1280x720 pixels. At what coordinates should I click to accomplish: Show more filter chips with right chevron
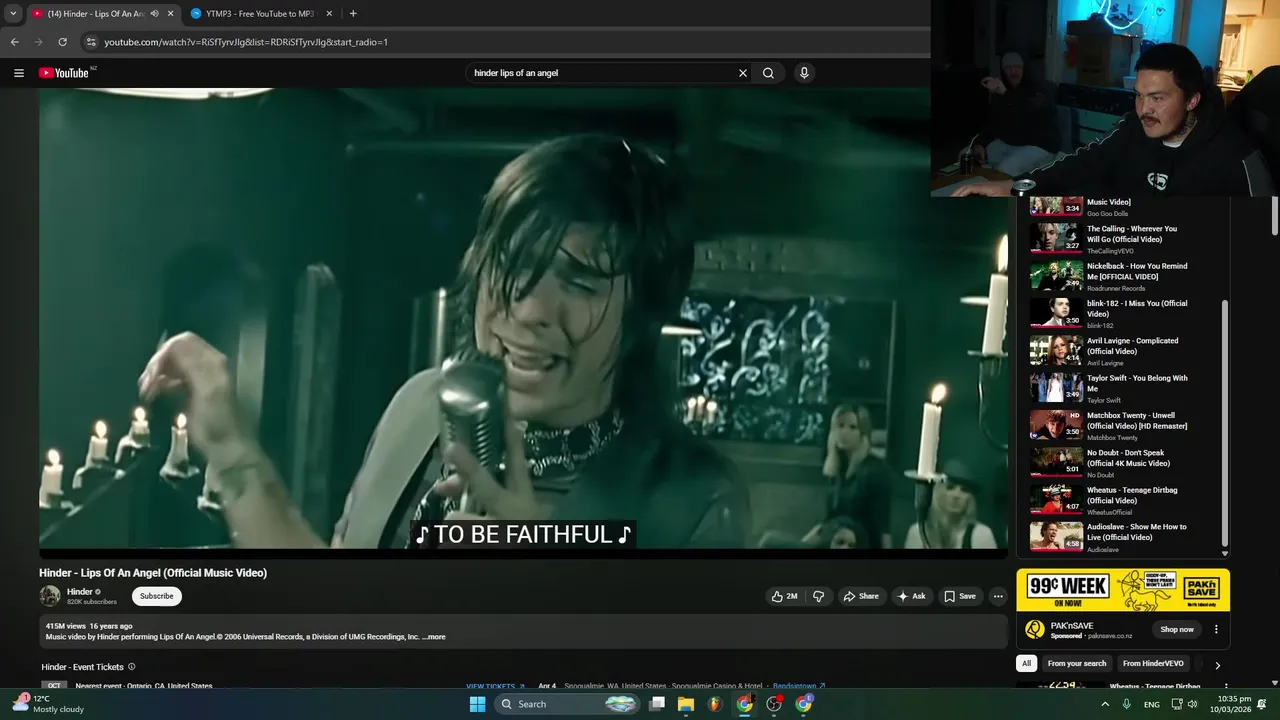tap(1217, 665)
